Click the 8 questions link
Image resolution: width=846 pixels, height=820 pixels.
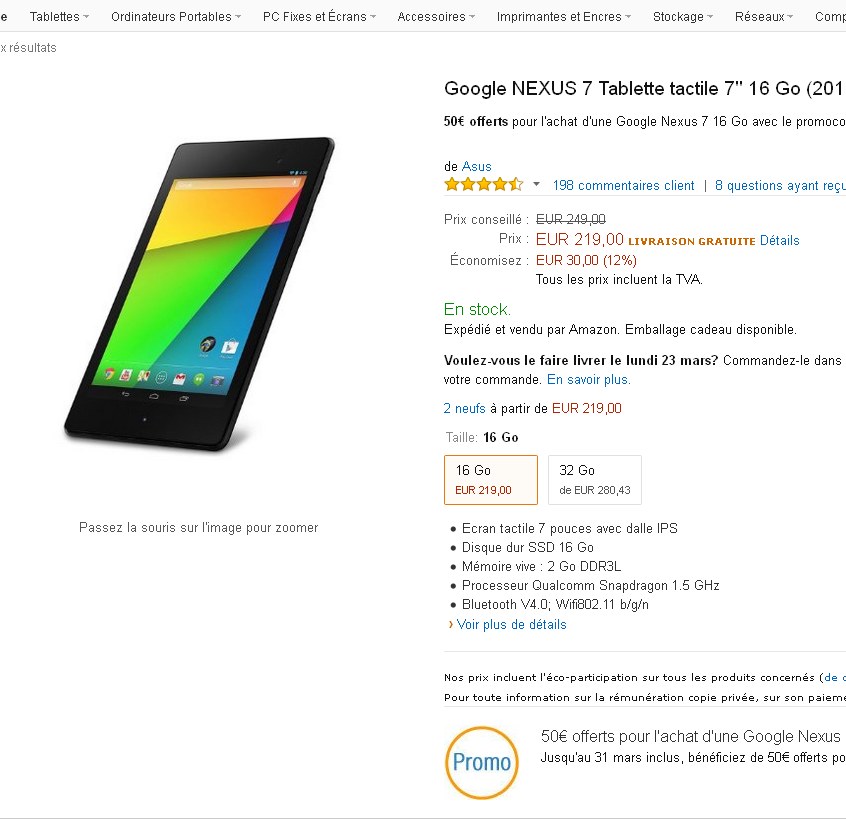(780, 185)
